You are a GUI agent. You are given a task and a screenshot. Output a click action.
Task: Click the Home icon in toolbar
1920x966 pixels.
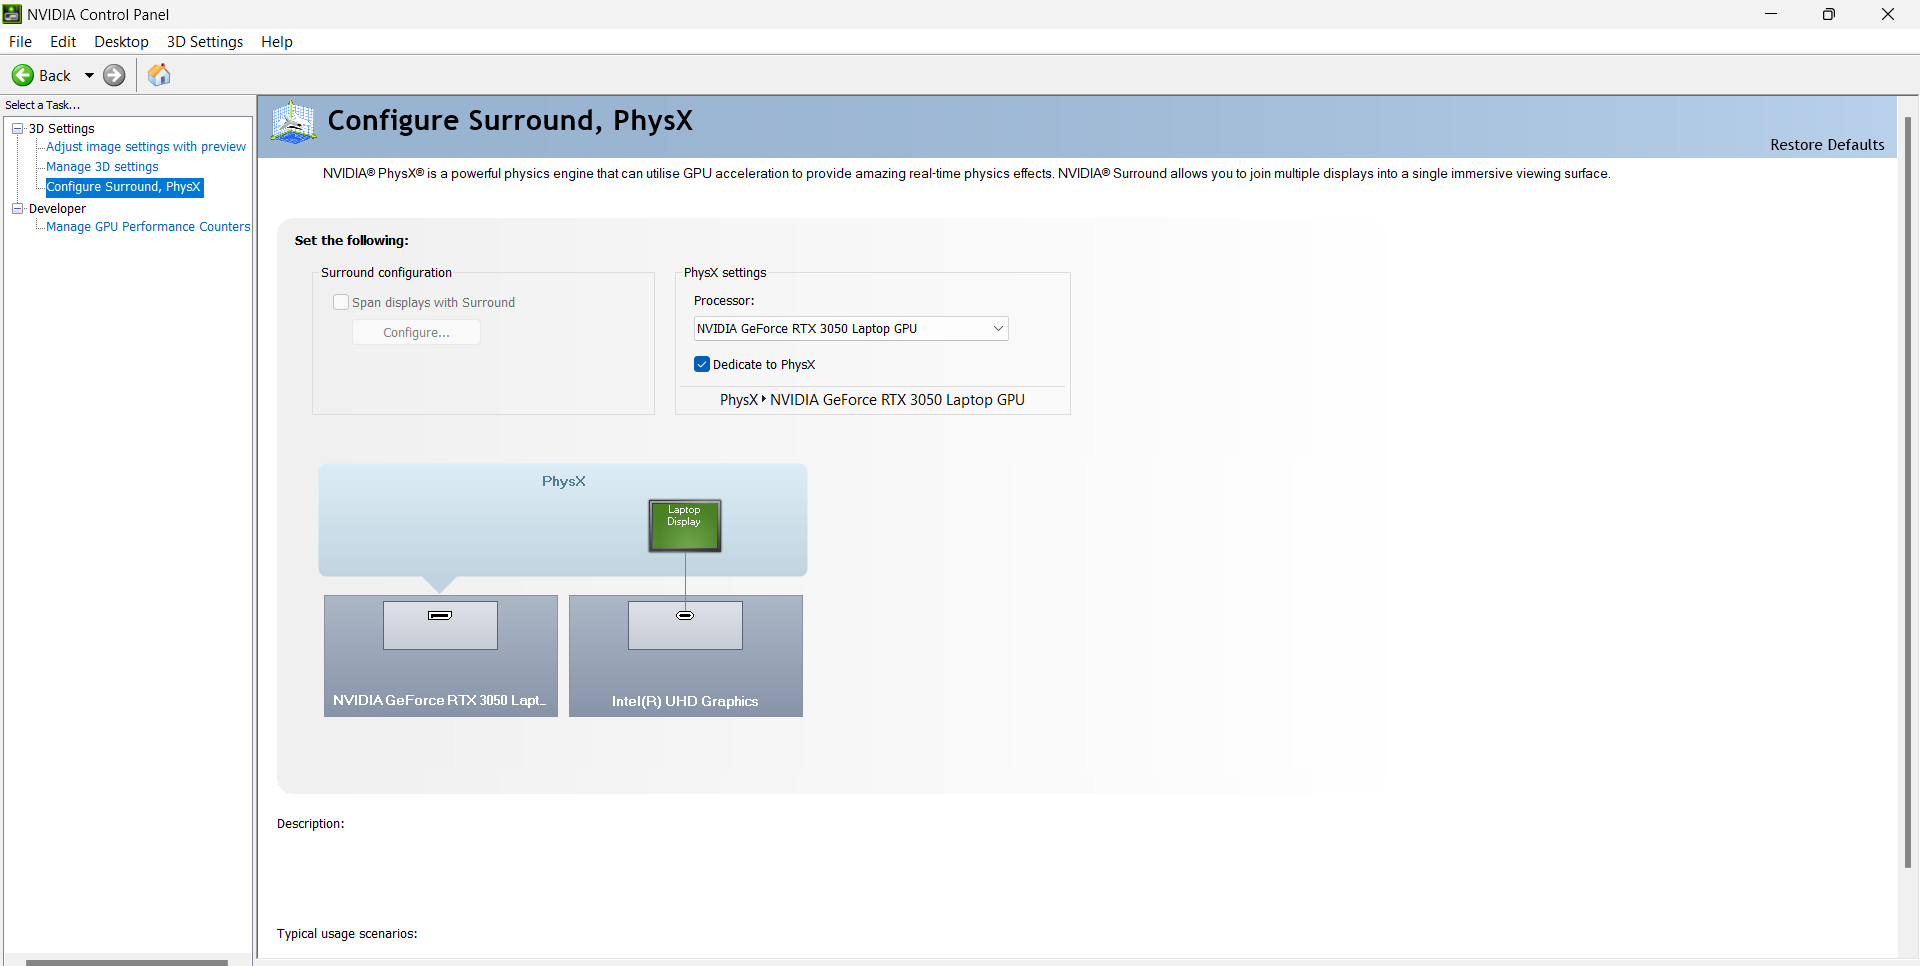pyautogui.click(x=159, y=75)
